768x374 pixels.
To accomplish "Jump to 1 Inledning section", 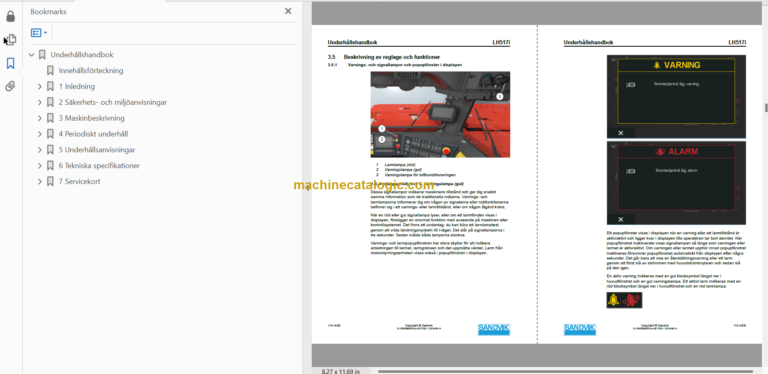I will pyautogui.click(x=77, y=87).
